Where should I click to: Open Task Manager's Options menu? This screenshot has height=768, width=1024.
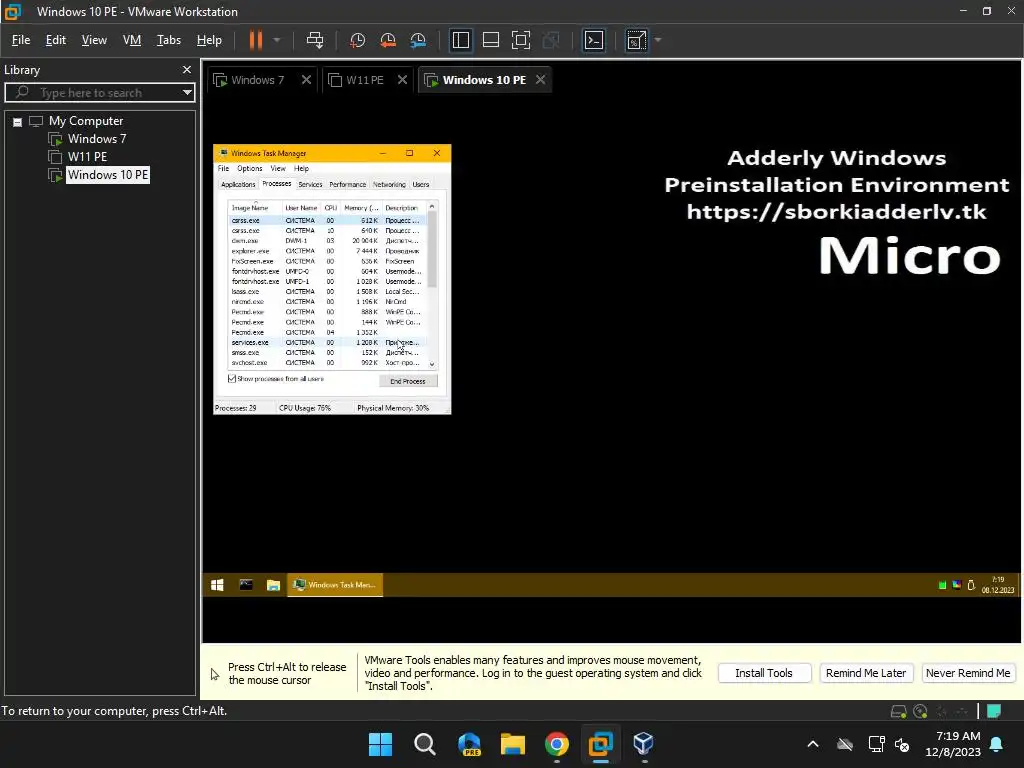(x=249, y=168)
